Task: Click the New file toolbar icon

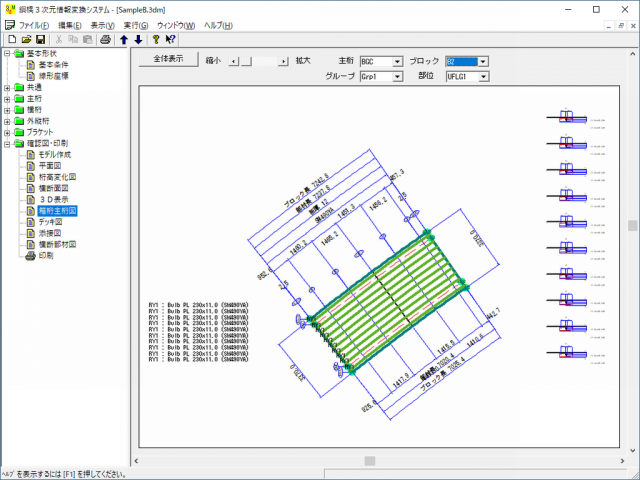Action: click(x=11, y=39)
